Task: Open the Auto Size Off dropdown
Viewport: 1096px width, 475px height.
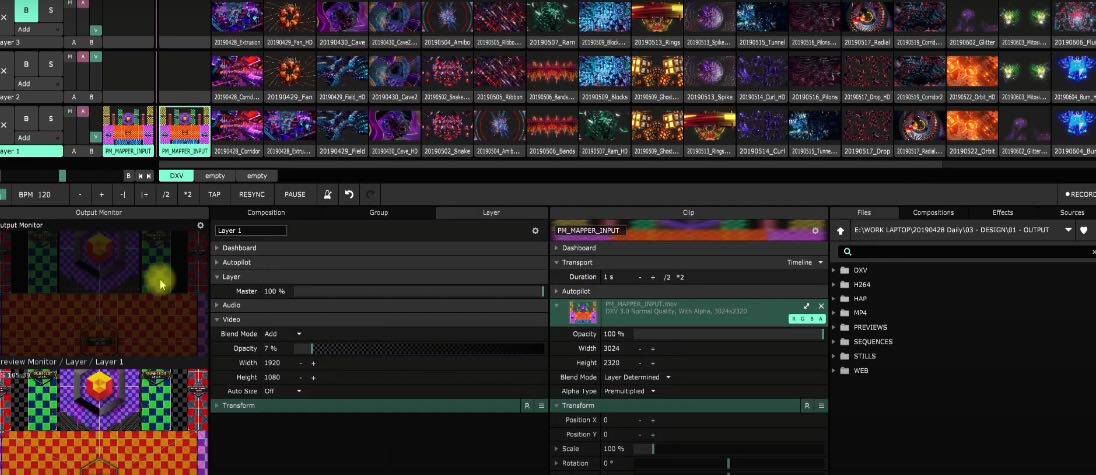Action: 283,391
